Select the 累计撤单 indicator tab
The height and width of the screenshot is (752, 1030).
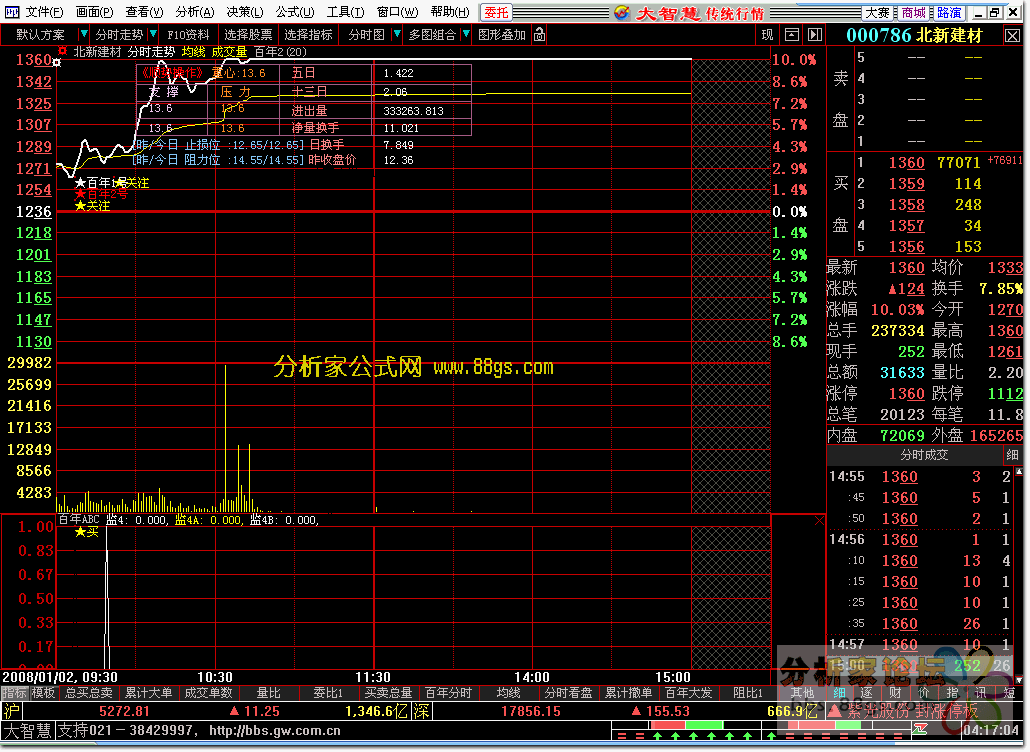(629, 693)
